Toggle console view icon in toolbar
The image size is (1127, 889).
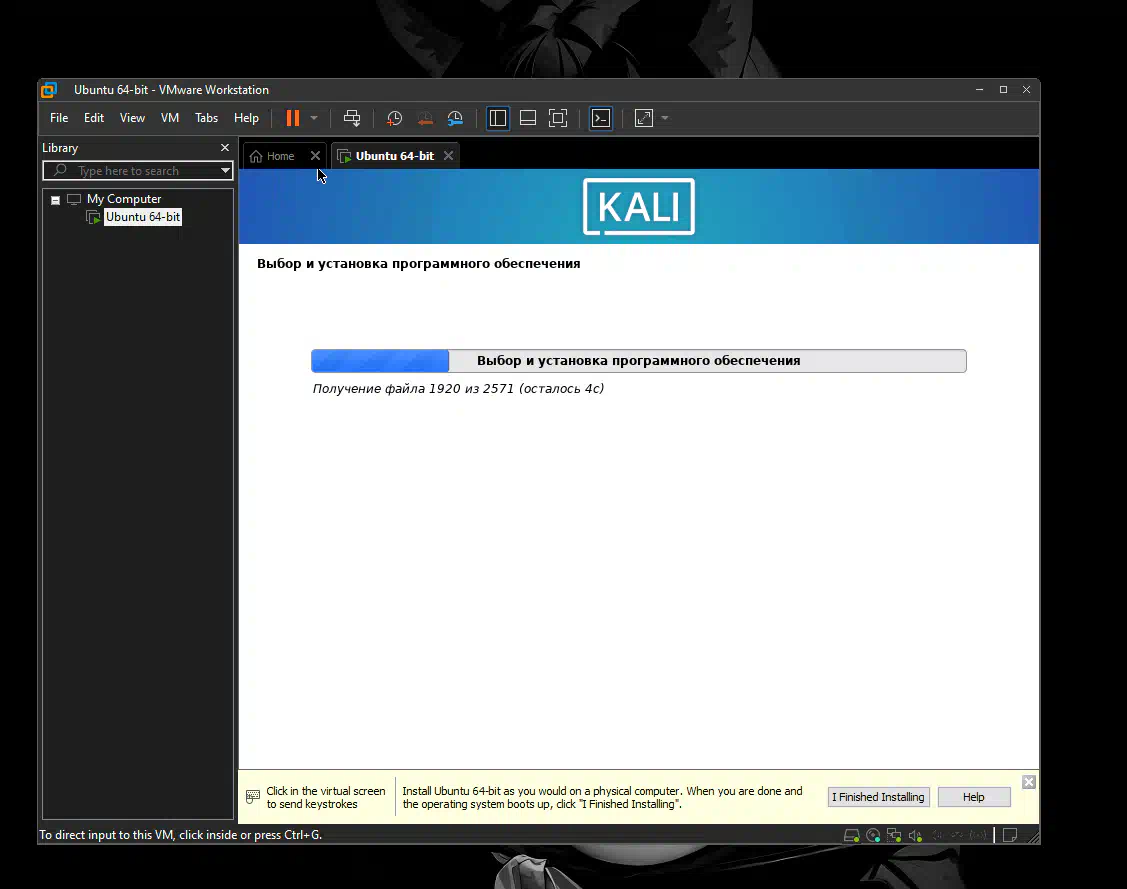click(601, 118)
